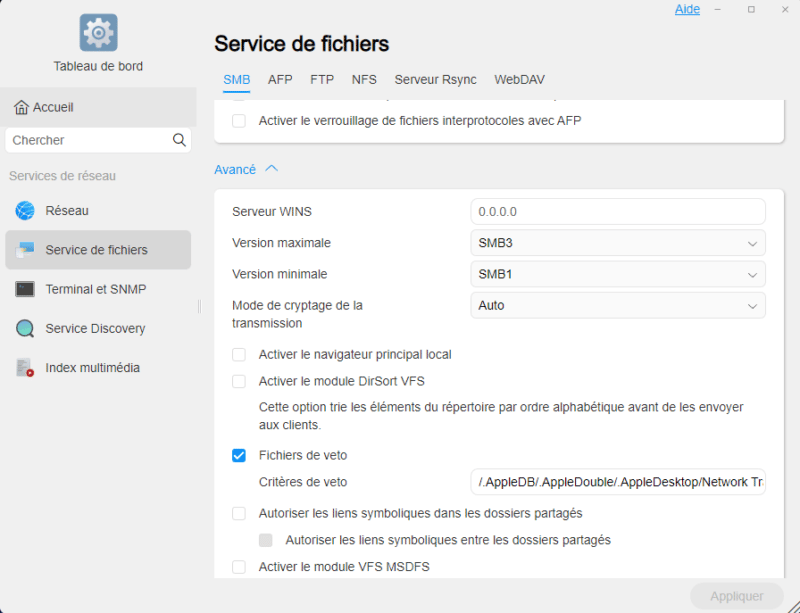The image size is (800, 613).
Task: Click the search magnifier icon
Action: pyautogui.click(x=179, y=140)
